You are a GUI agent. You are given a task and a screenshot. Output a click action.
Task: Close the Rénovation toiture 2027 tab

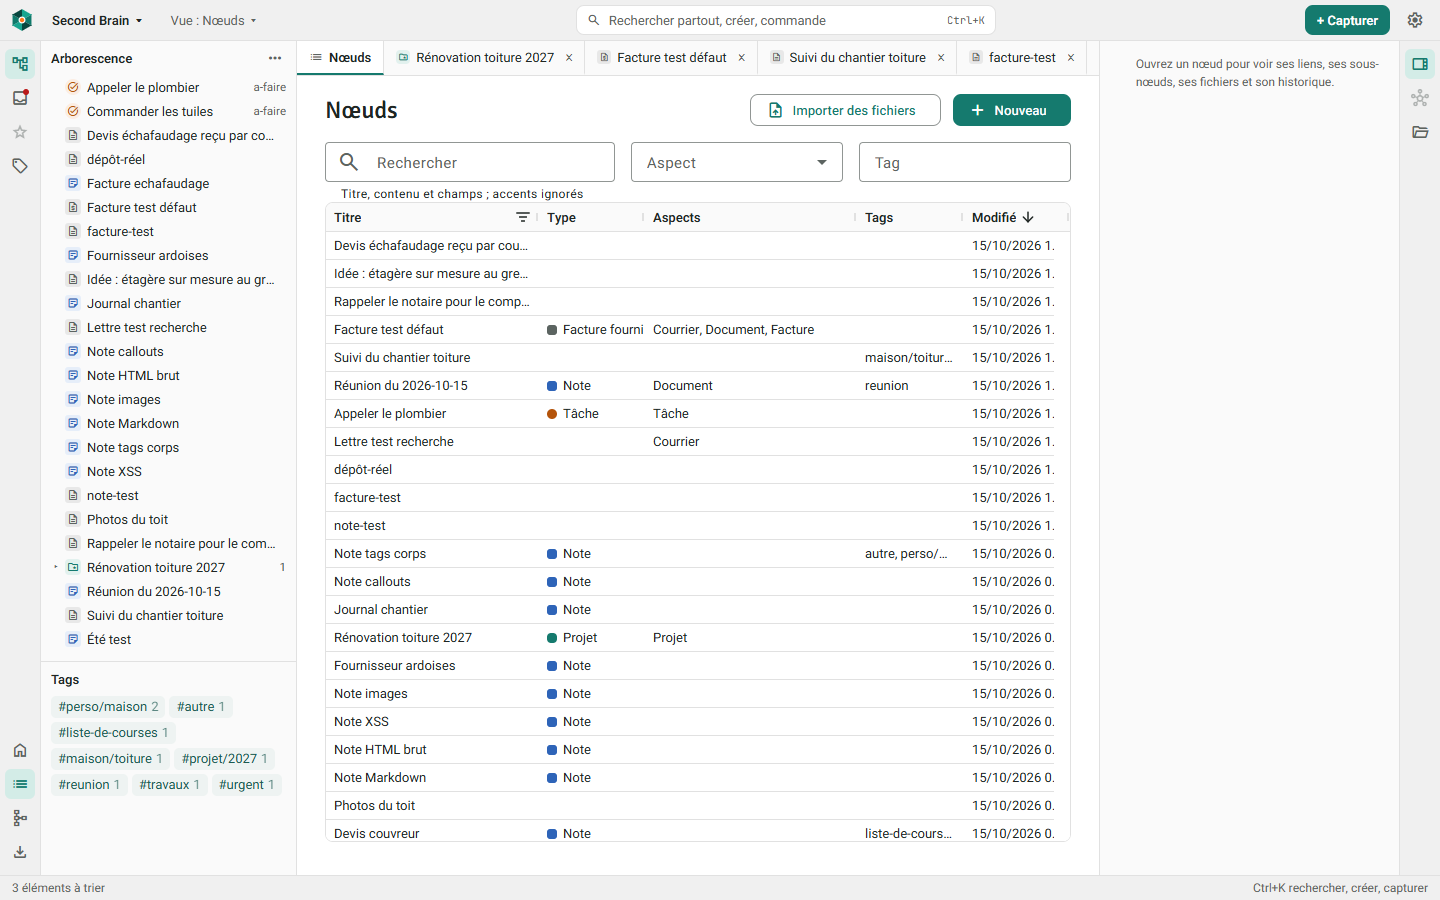click(x=569, y=58)
